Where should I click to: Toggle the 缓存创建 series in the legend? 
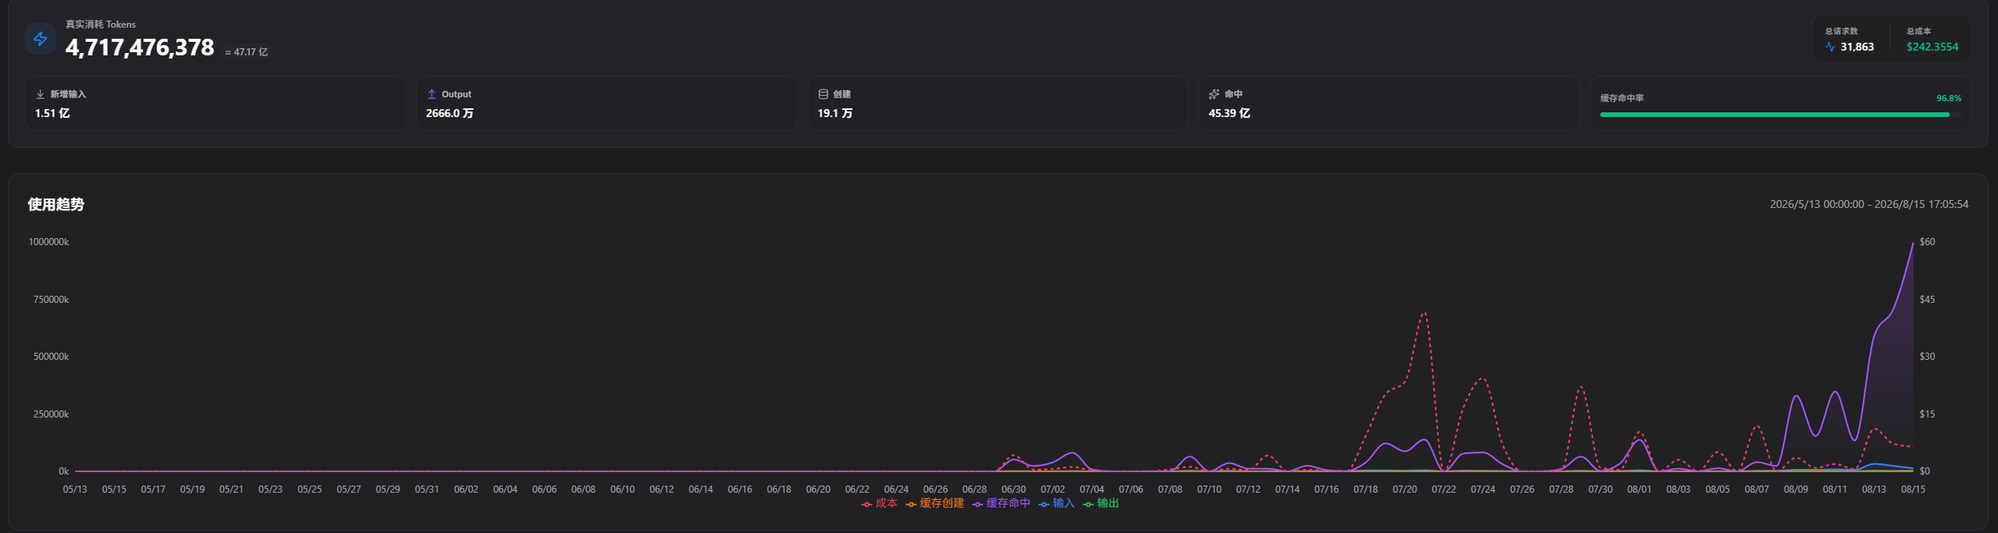click(935, 504)
